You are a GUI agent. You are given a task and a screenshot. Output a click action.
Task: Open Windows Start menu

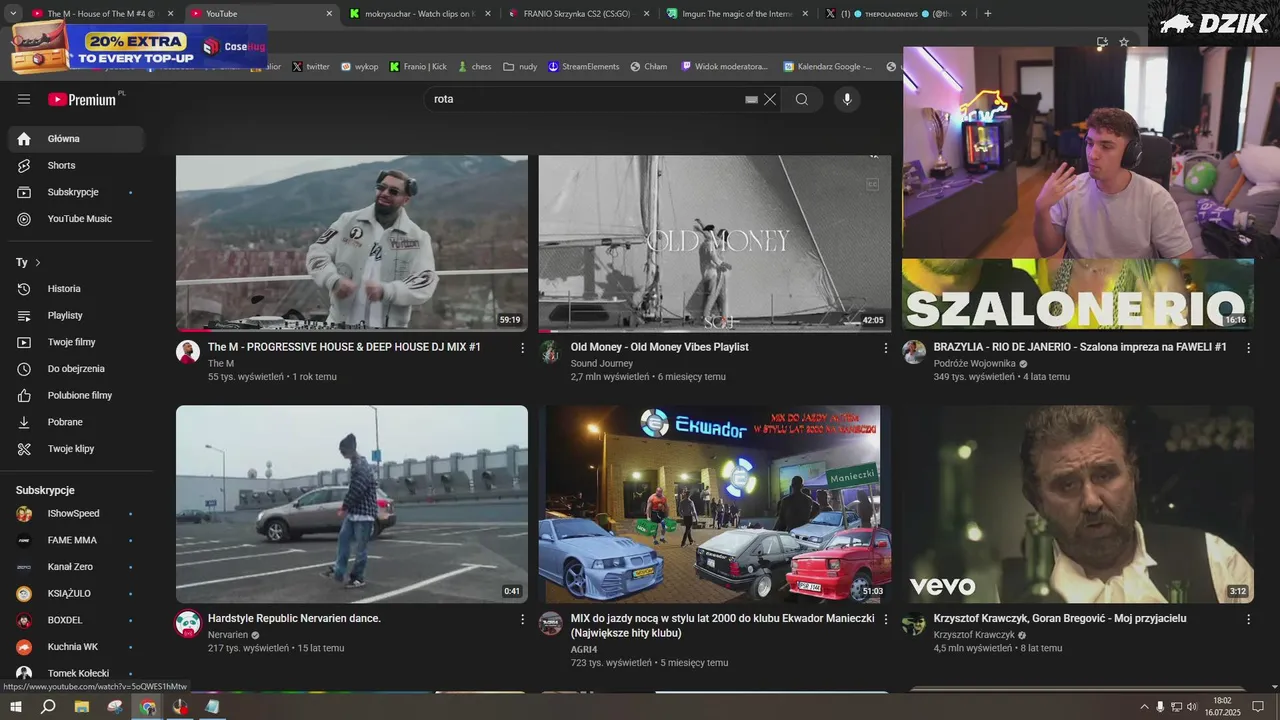pos(16,706)
